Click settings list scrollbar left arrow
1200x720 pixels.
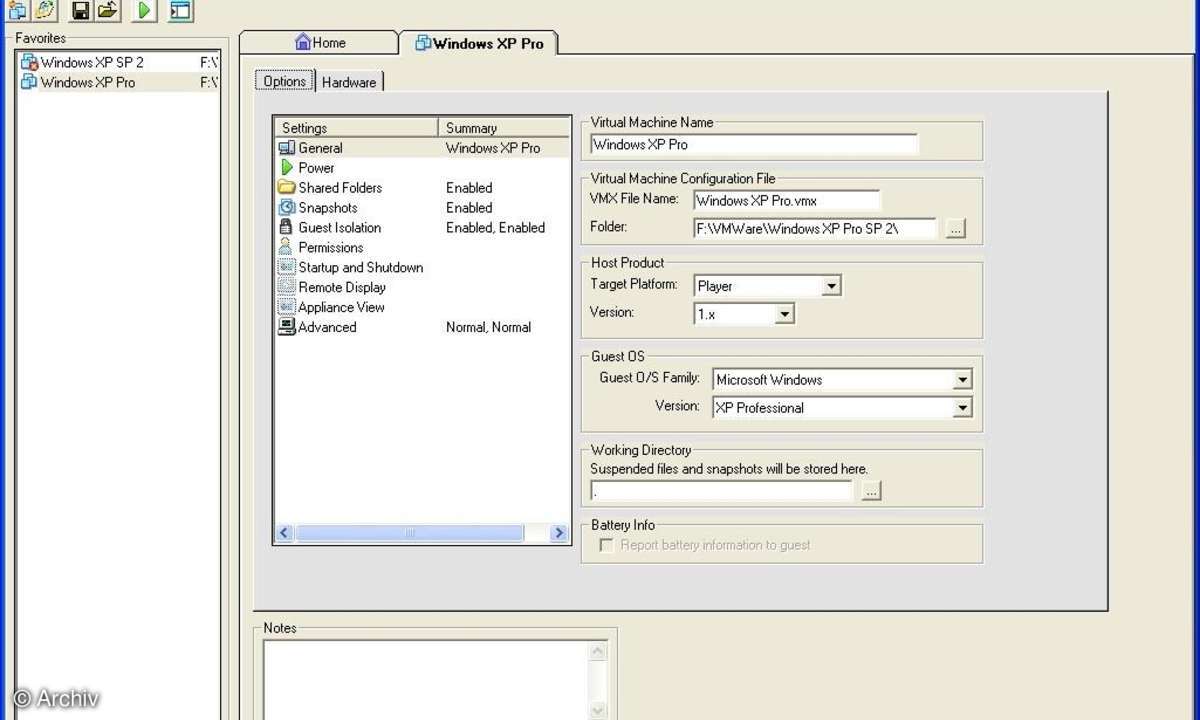point(284,534)
